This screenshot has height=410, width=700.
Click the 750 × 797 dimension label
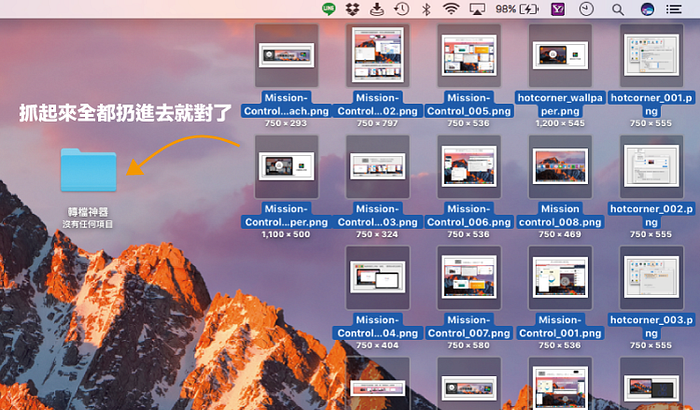click(378, 123)
